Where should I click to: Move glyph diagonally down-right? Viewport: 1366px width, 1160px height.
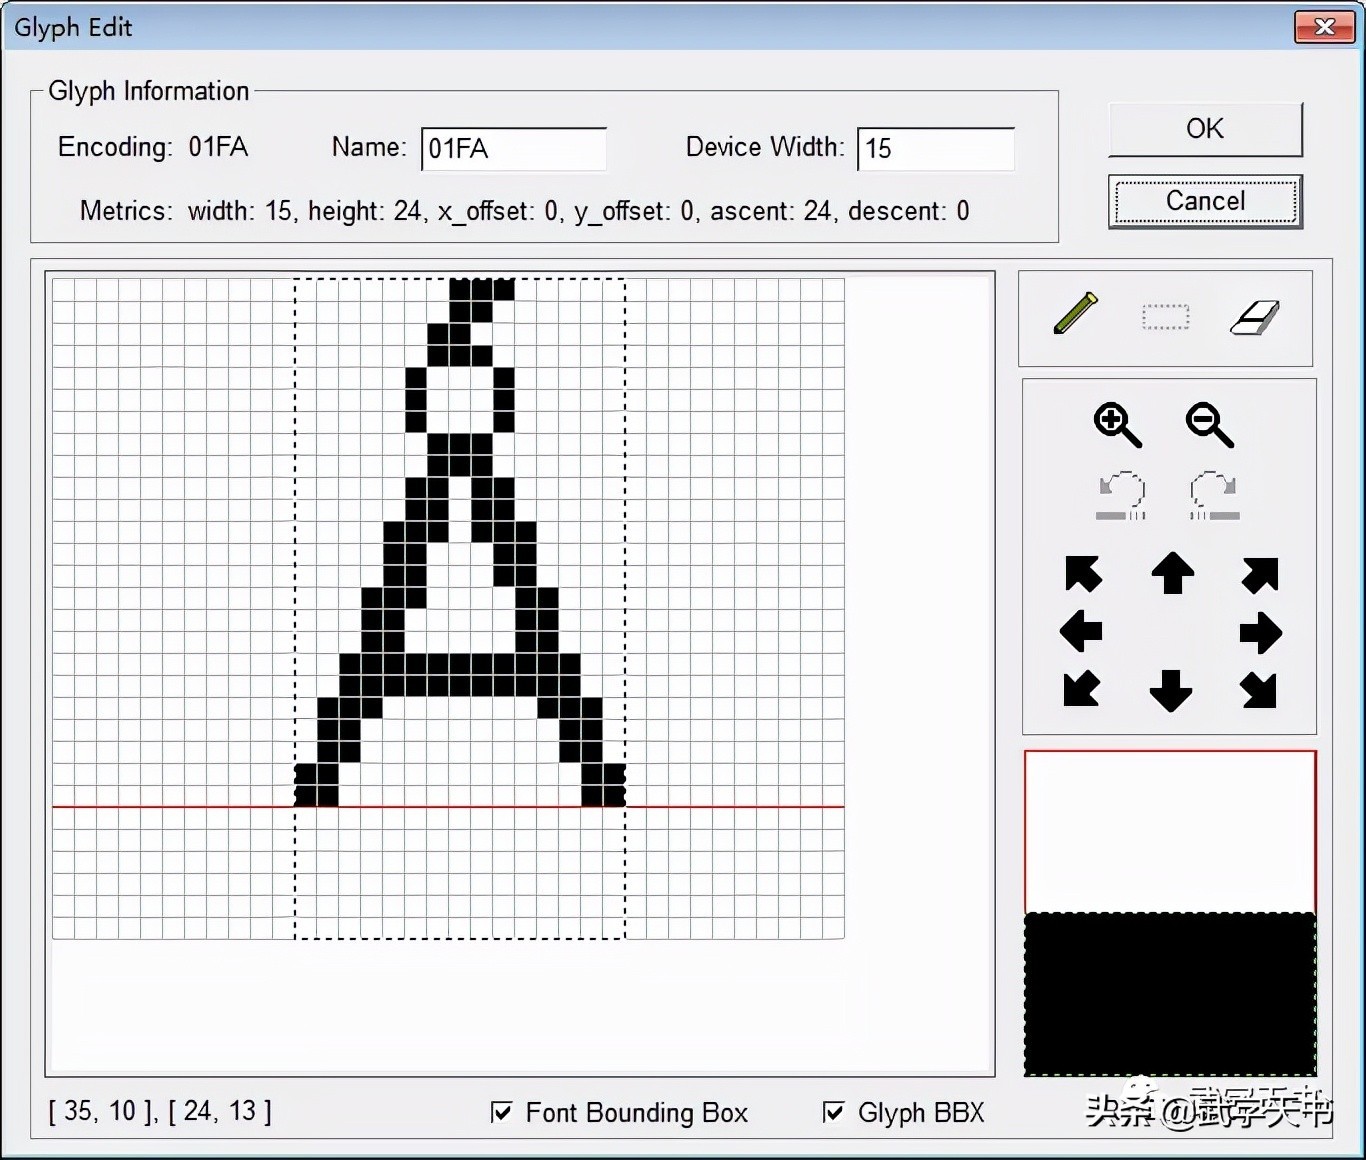point(1259,690)
